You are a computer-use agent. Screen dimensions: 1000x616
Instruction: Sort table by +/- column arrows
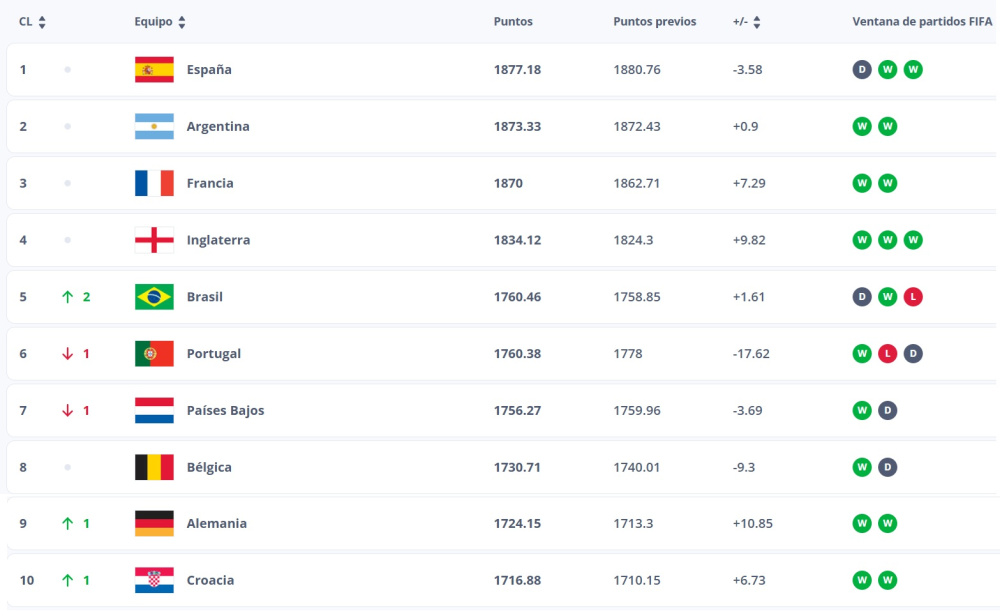point(756,22)
